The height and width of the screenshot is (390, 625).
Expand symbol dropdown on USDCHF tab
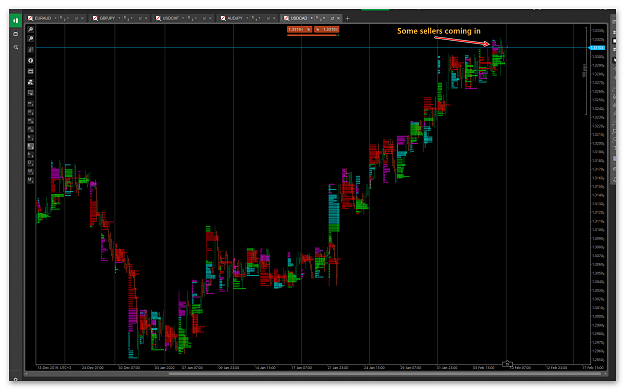(x=183, y=18)
